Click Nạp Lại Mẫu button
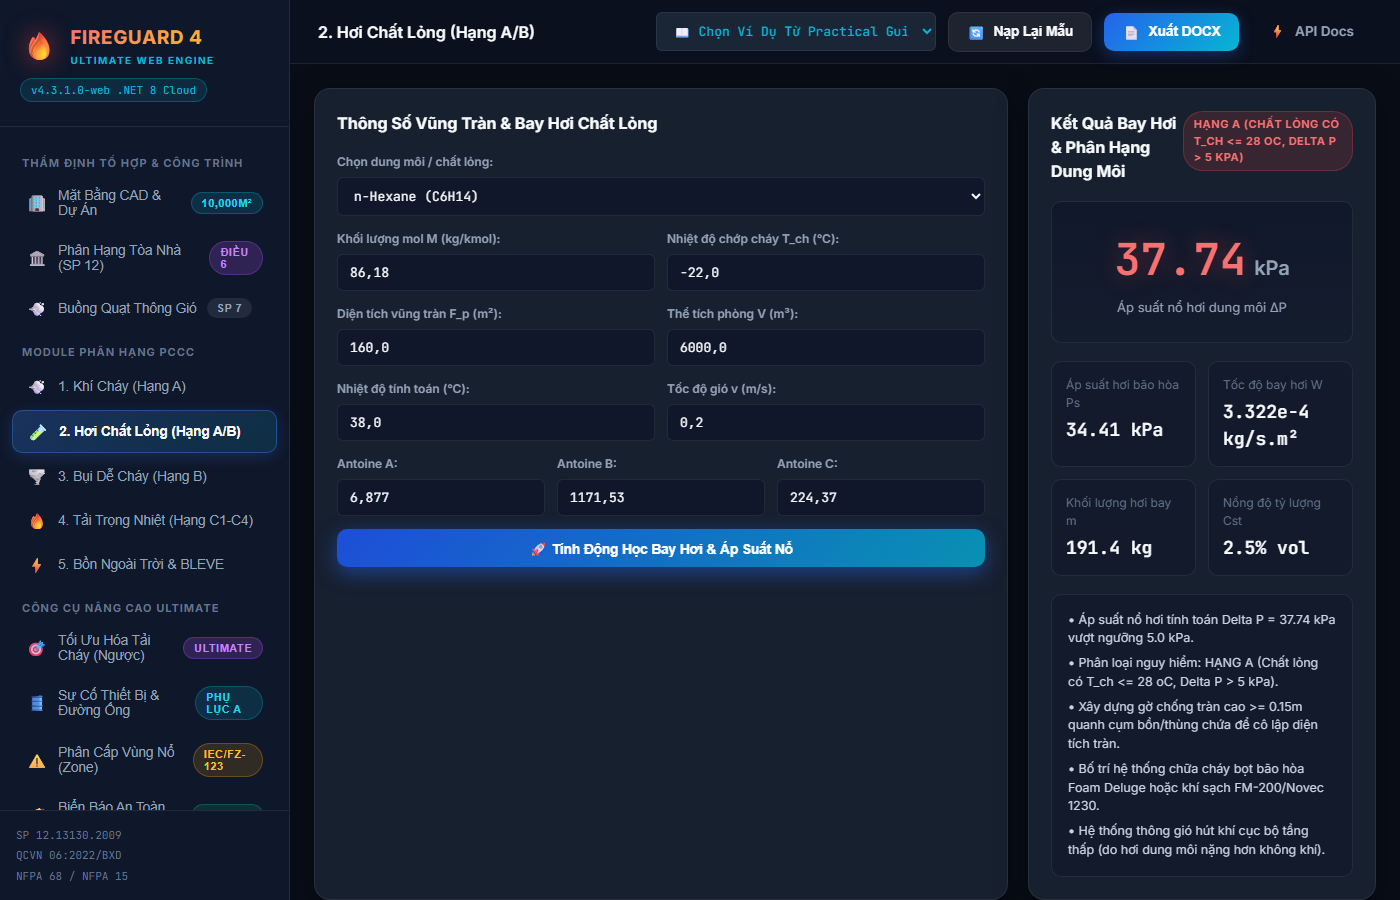Viewport: 1400px width, 900px height. coord(1020,32)
